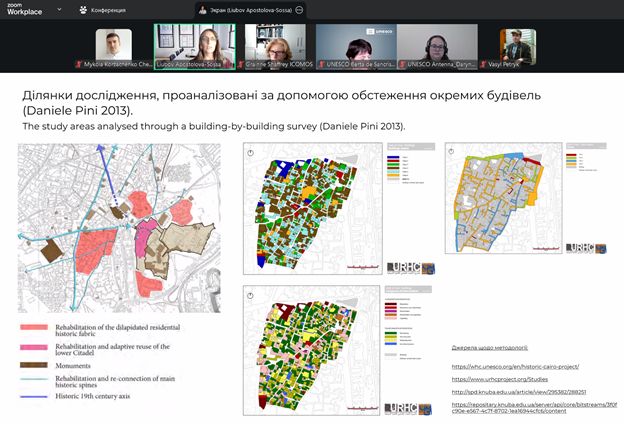Click Grainne Shaffrey ICOMOS video tile
This screenshot has width=624, height=424.
click(275, 46)
